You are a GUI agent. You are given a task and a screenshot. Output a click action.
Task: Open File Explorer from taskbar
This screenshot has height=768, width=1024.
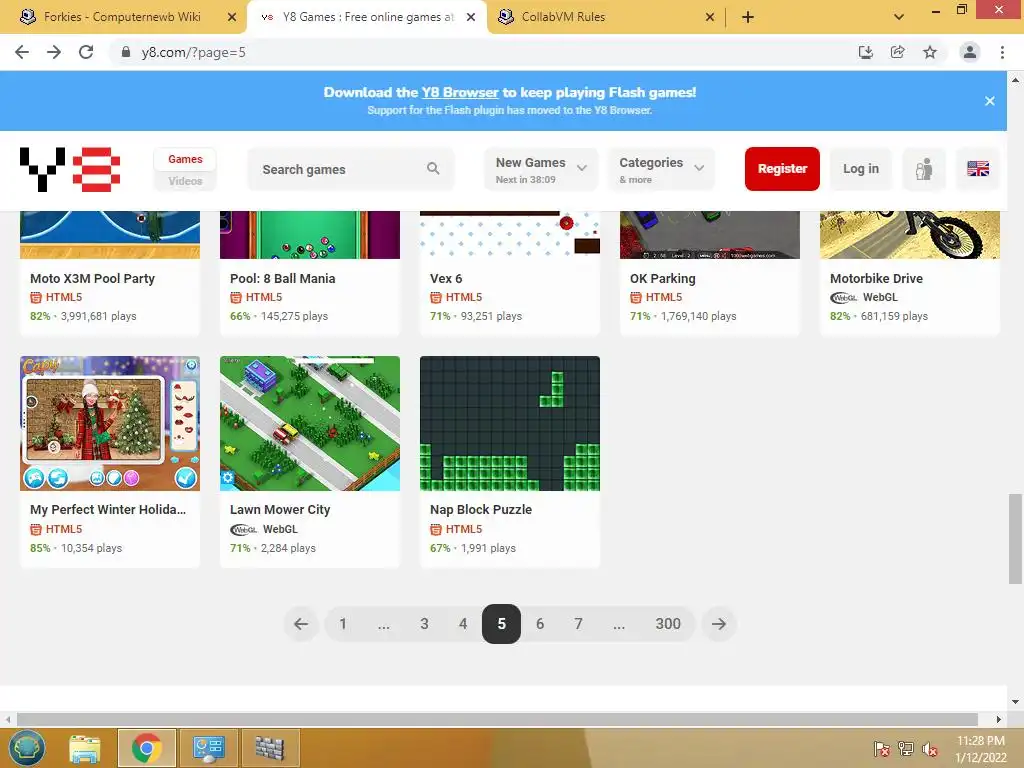click(85, 748)
